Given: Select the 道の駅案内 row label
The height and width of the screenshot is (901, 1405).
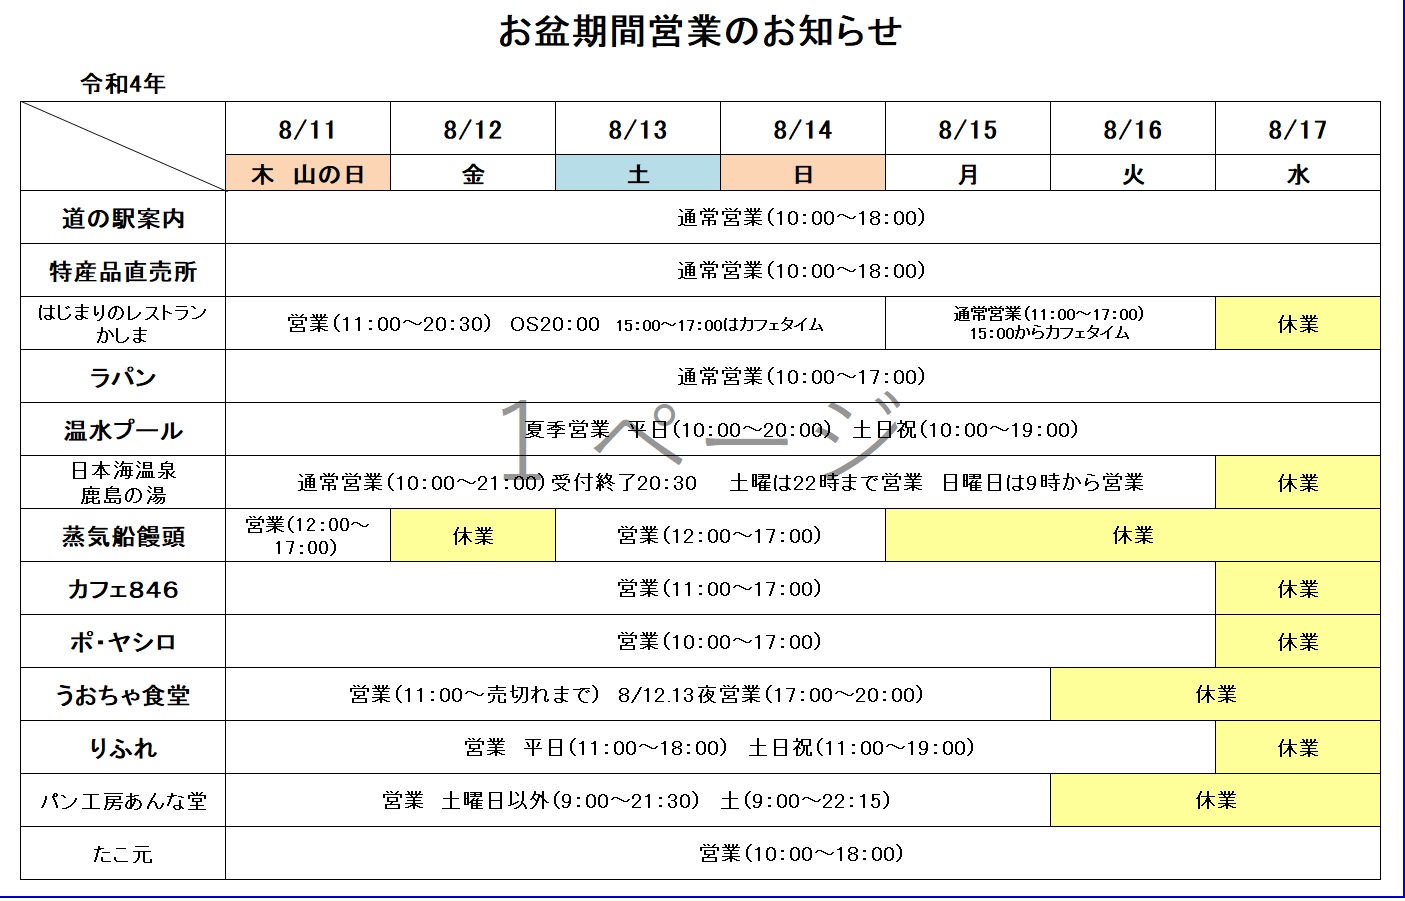Looking at the screenshot, I should click(123, 218).
